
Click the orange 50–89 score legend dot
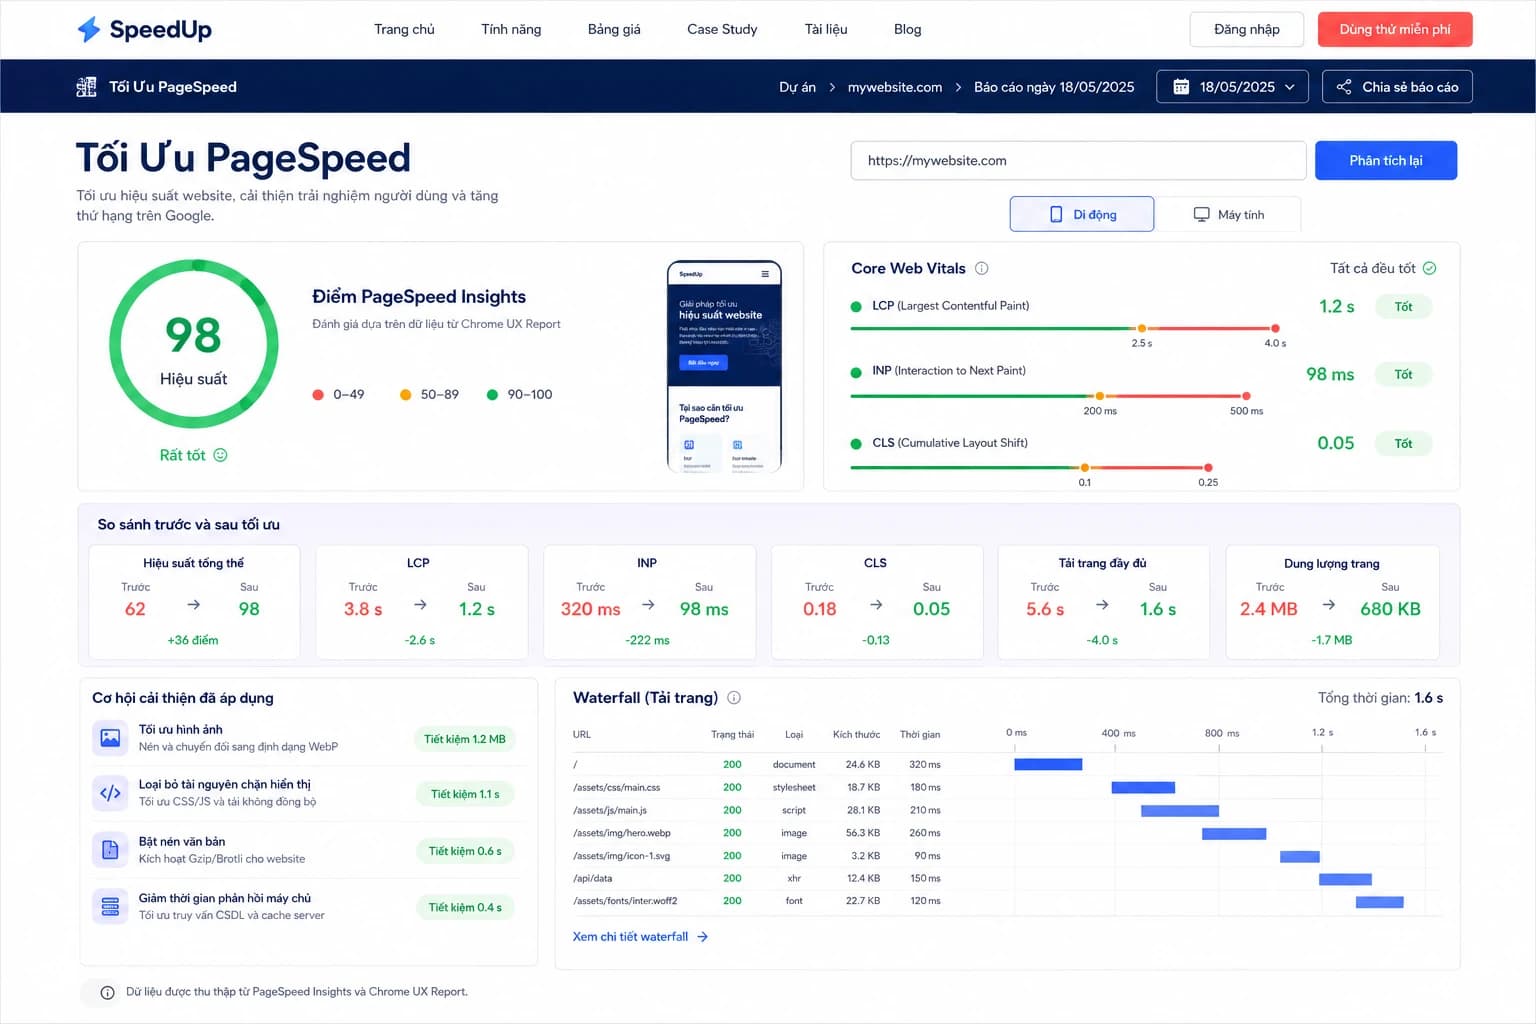pos(405,394)
